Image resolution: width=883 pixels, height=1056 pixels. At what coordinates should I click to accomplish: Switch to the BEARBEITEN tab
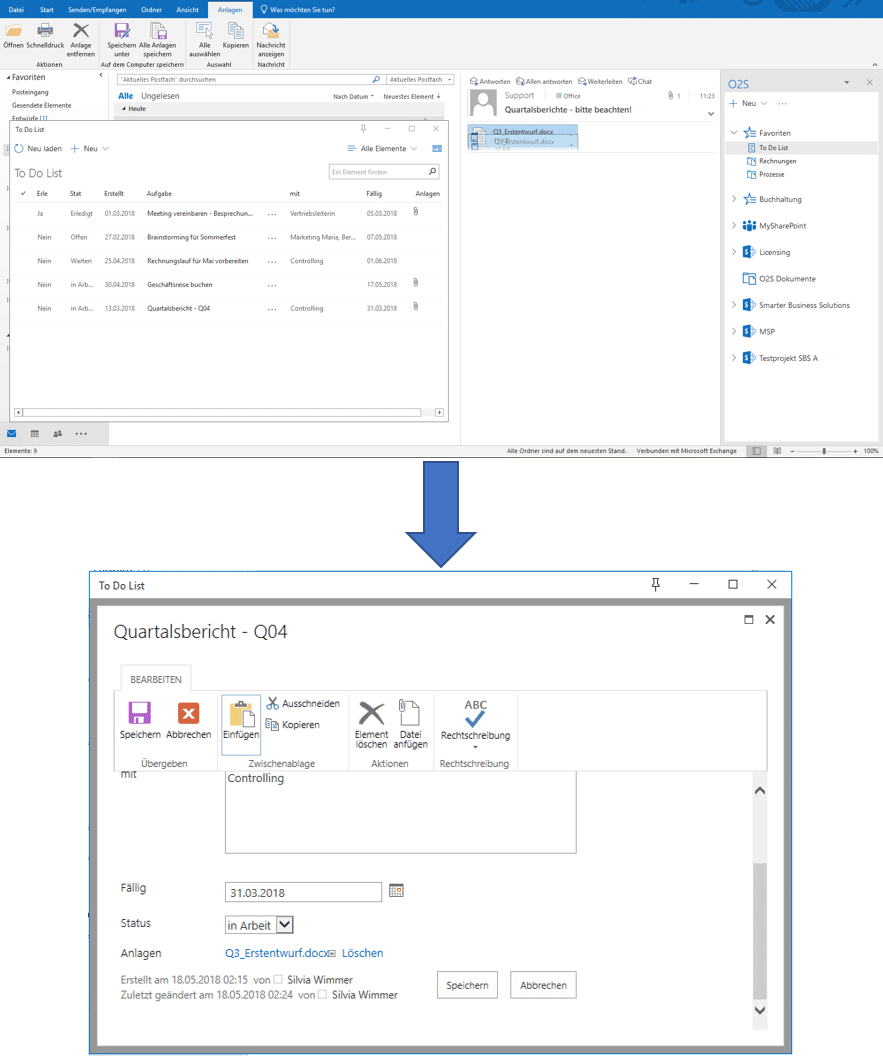click(155, 678)
